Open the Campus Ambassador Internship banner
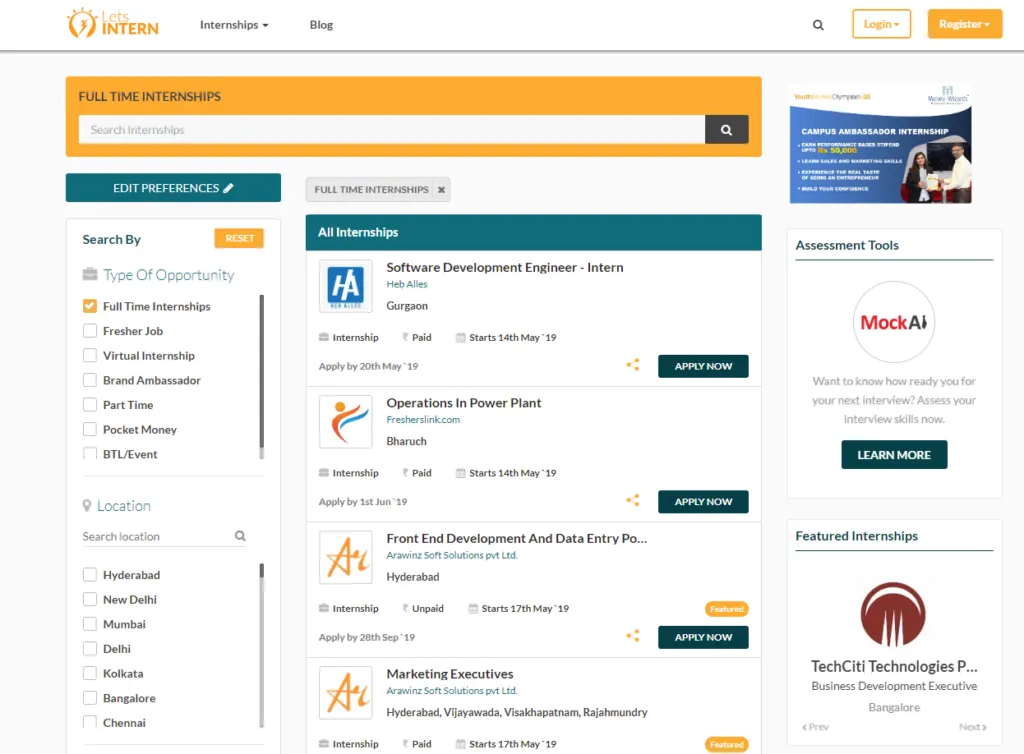 pos(880,144)
